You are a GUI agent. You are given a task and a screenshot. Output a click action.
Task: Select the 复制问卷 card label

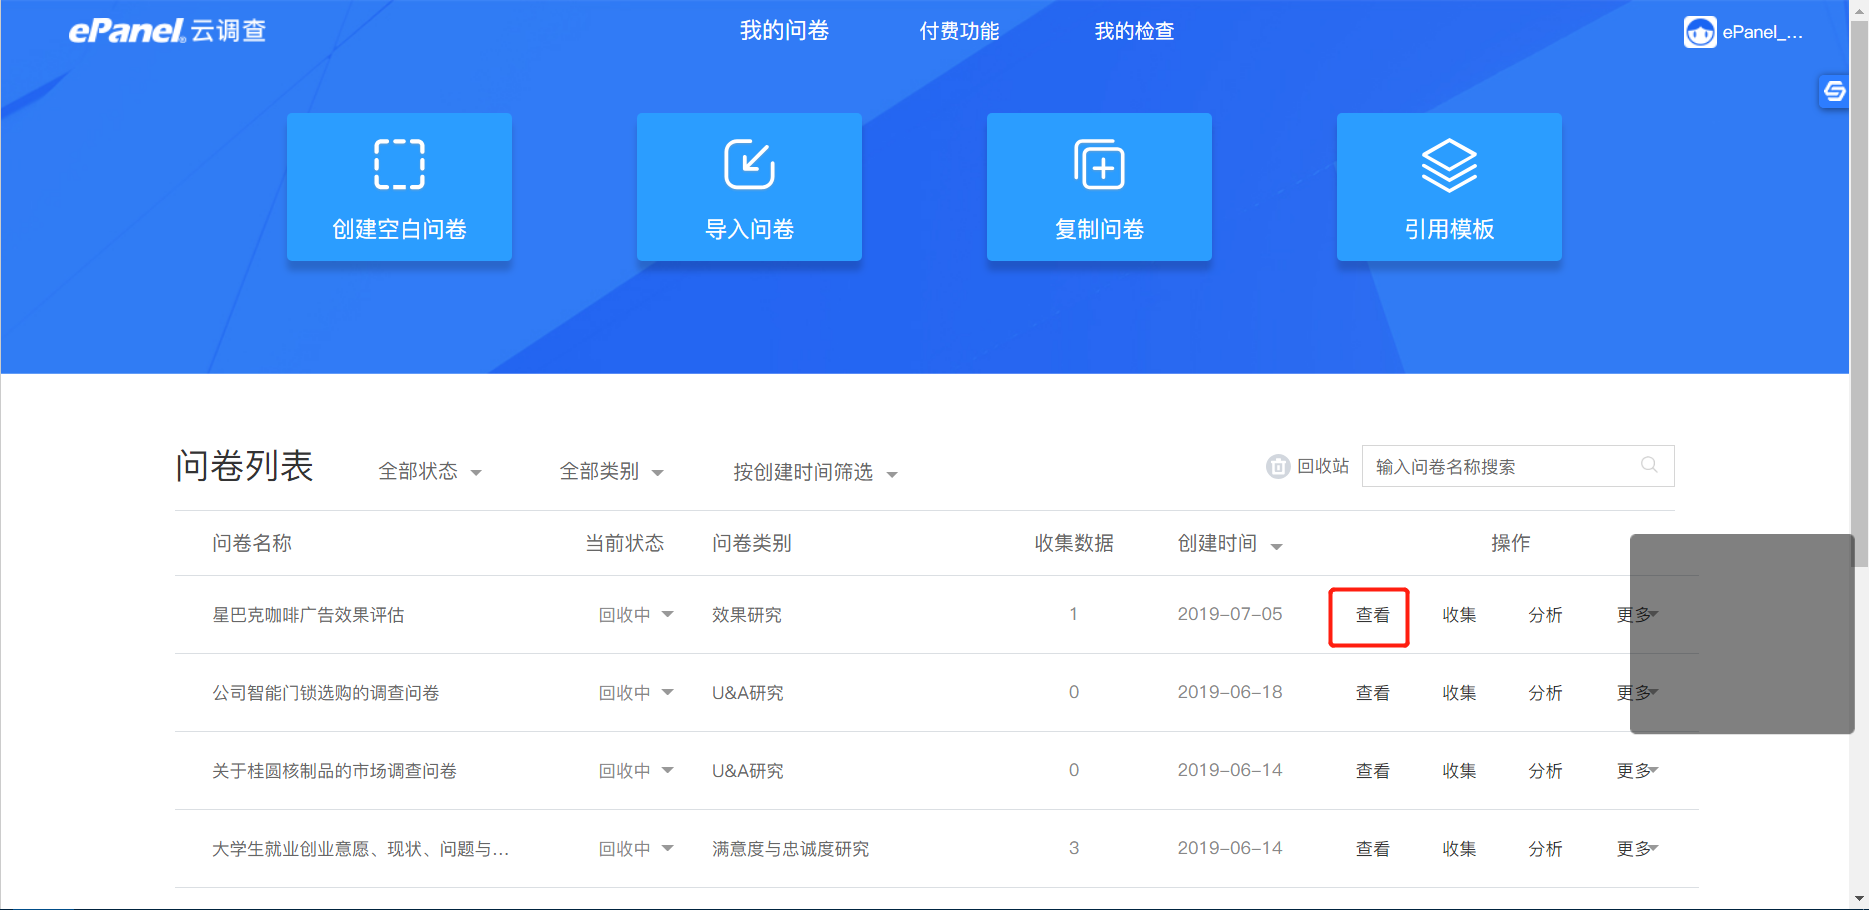(x=1099, y=229)
